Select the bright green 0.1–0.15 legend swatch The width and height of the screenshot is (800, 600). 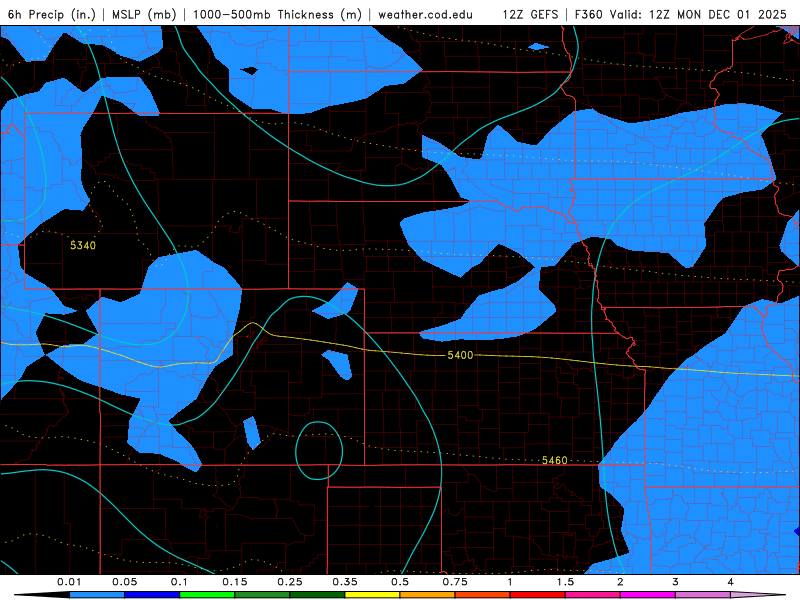coord(207,595)
